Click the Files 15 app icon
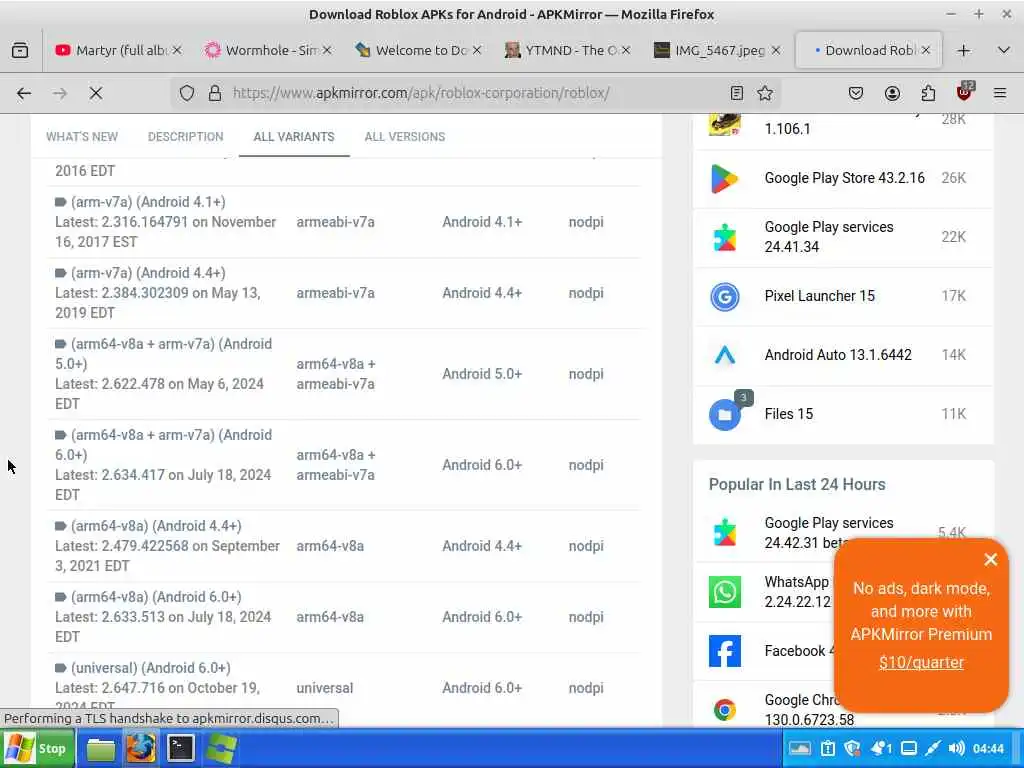The height and width of the screenshot is (768, 1024). 724,414
